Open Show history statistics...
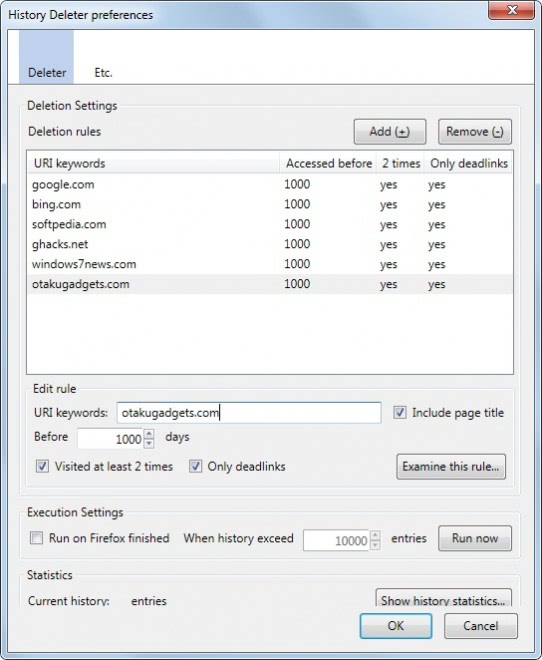 pos(444,598)
